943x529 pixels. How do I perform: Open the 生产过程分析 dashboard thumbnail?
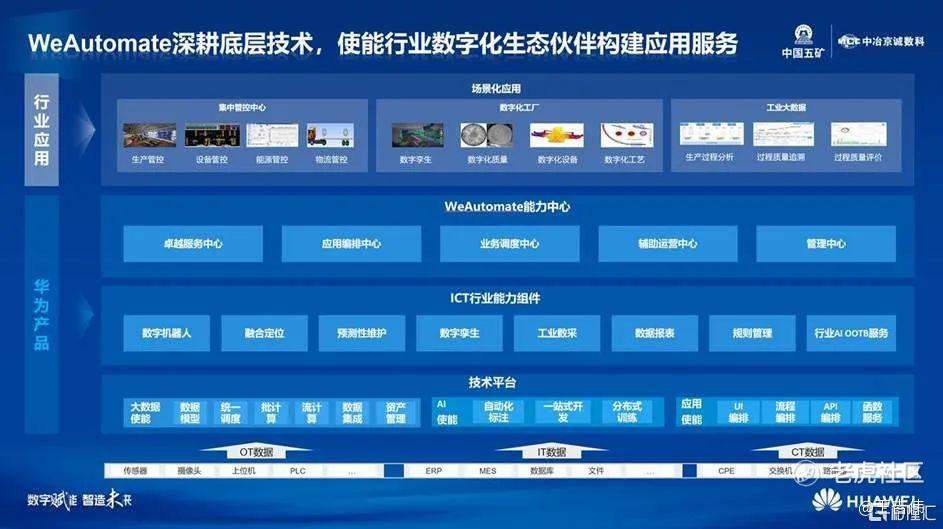[711, 134]
